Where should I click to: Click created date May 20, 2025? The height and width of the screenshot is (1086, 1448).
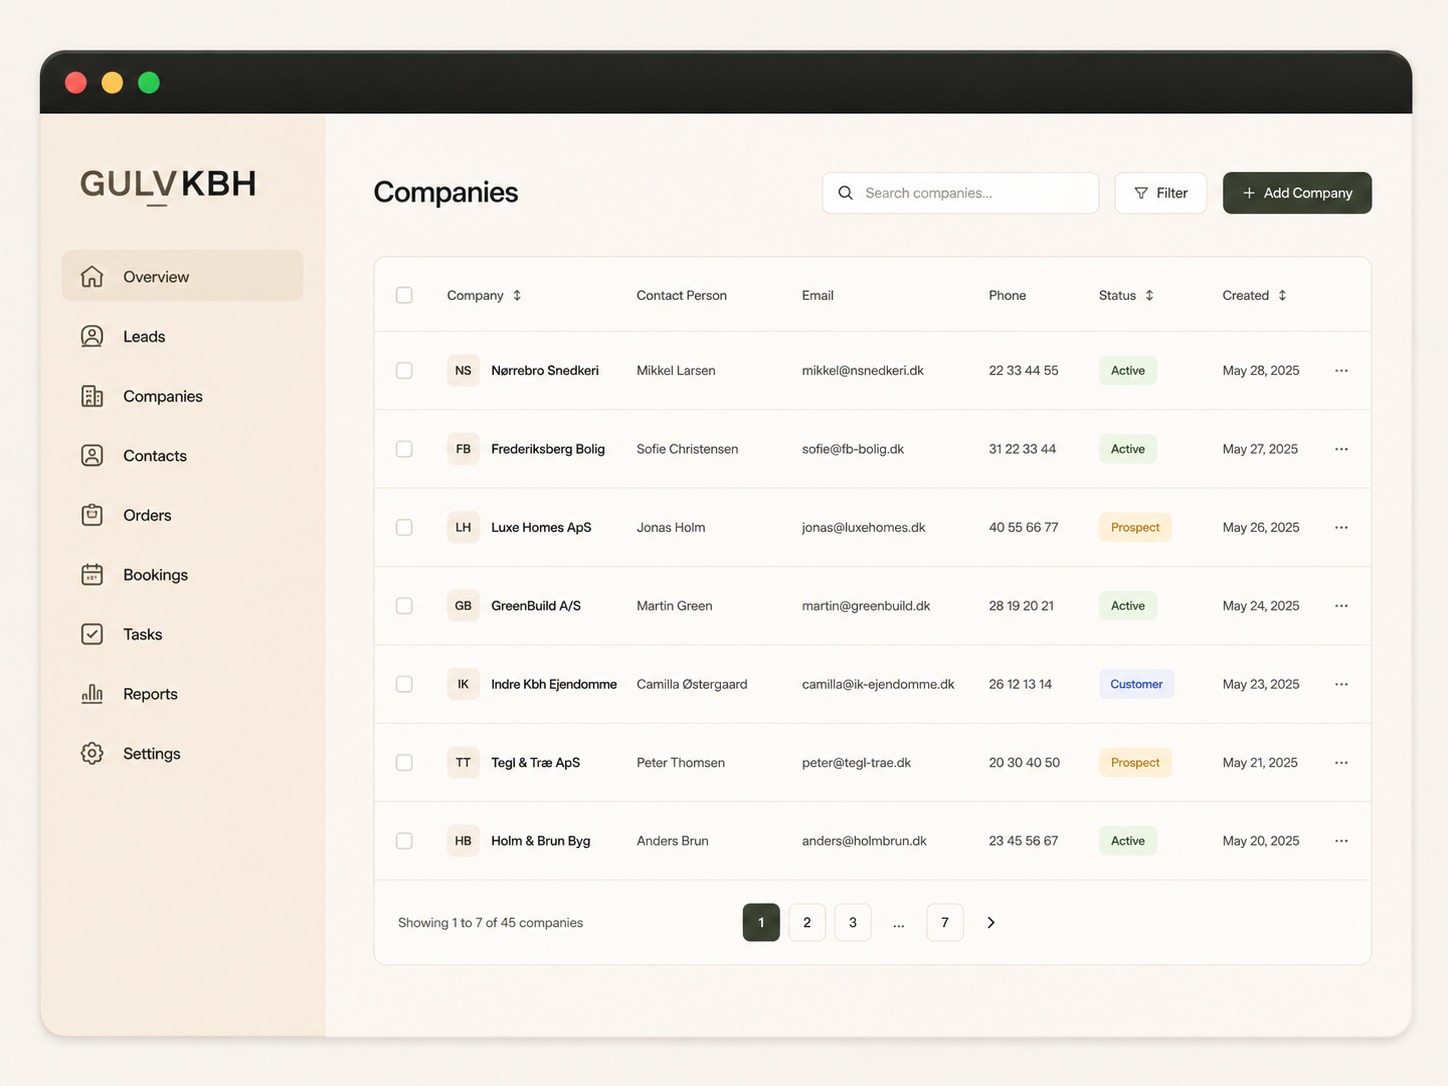(x=1261, y=841)
